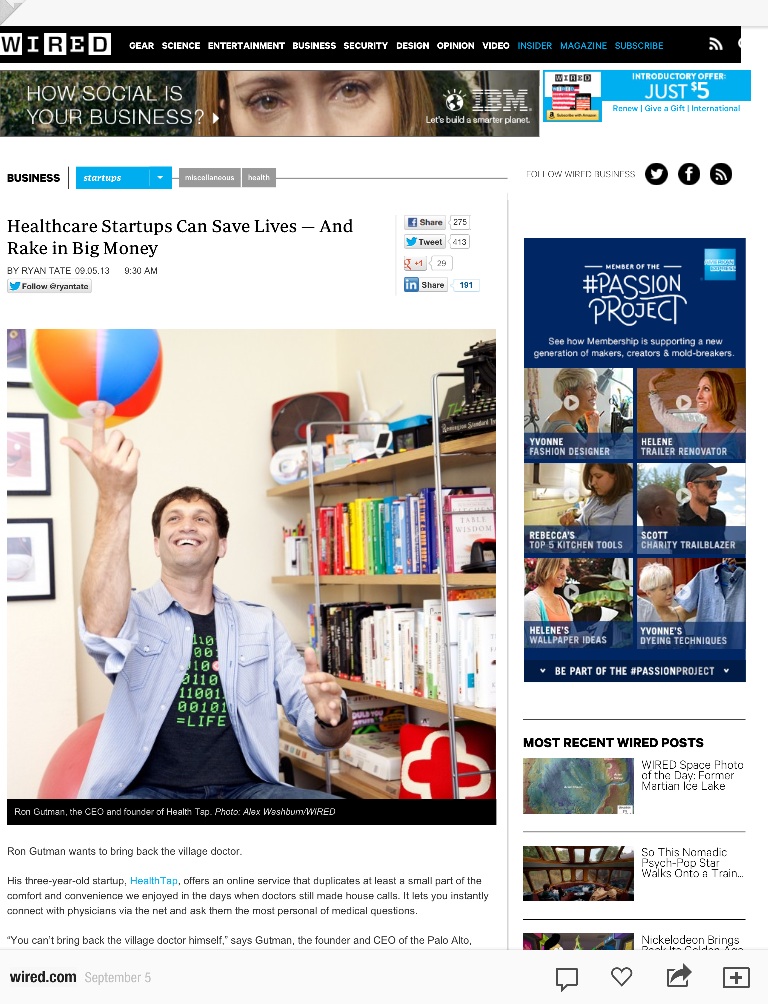Click the Facebook Share button
Screen dimensions: 768x1004
pyautogui.click(x=425, y=222)
